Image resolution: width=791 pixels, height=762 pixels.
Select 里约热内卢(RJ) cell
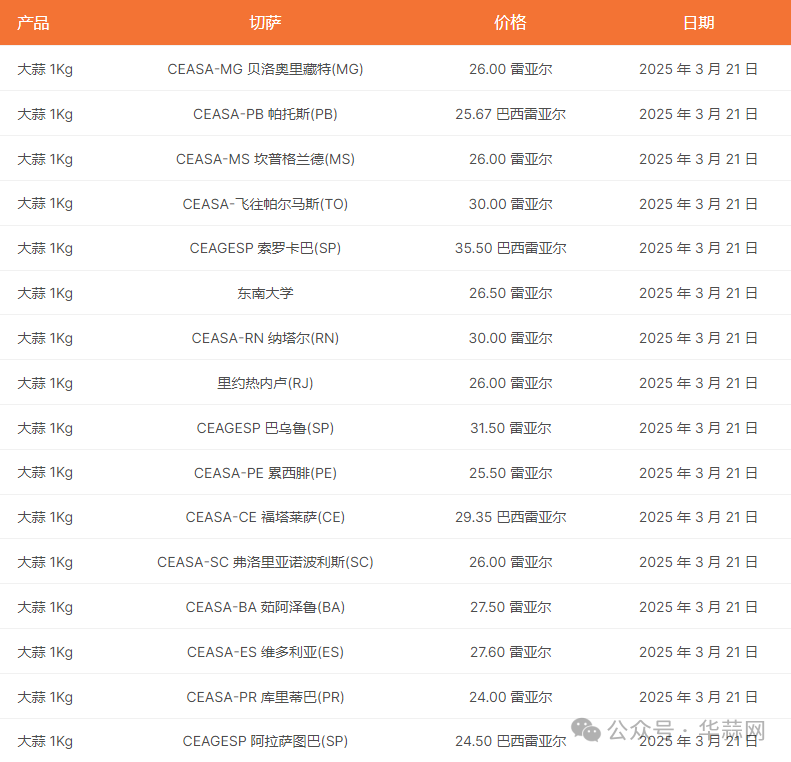tap(265, 383)
